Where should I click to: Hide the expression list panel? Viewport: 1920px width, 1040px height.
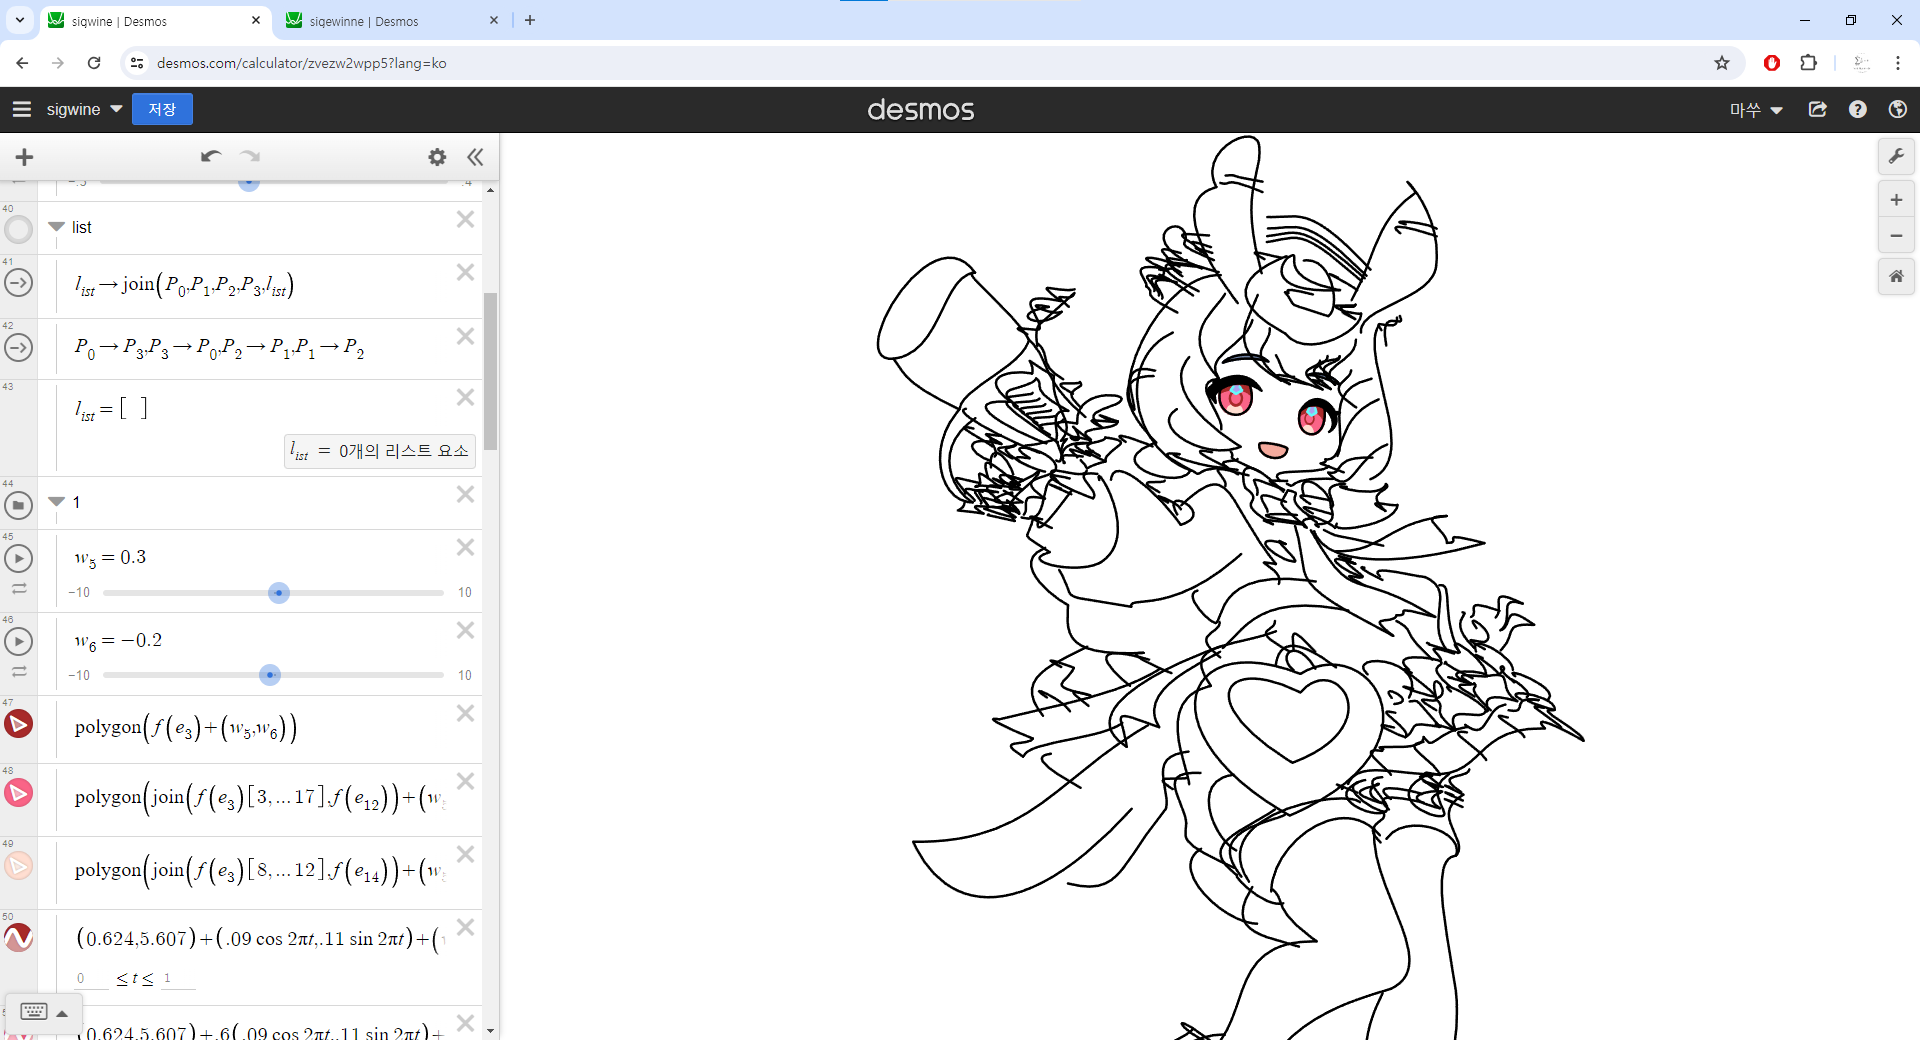pos(475,157)
